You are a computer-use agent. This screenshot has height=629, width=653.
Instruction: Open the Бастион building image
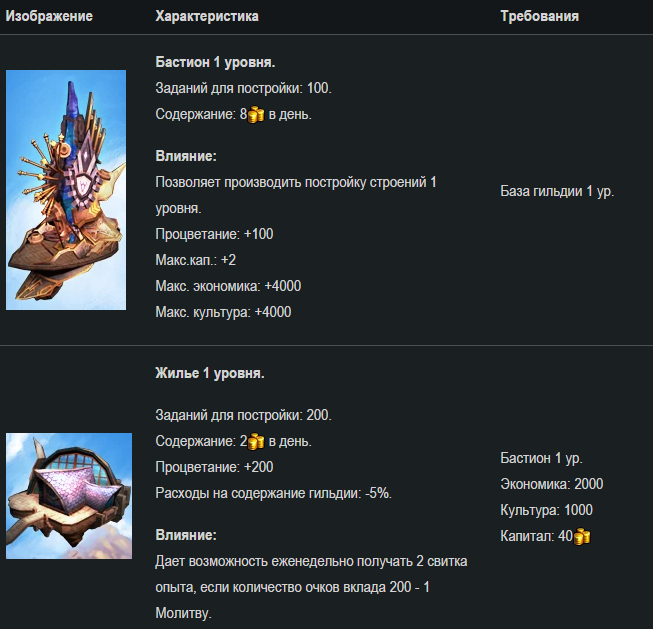tap(66, 190)
